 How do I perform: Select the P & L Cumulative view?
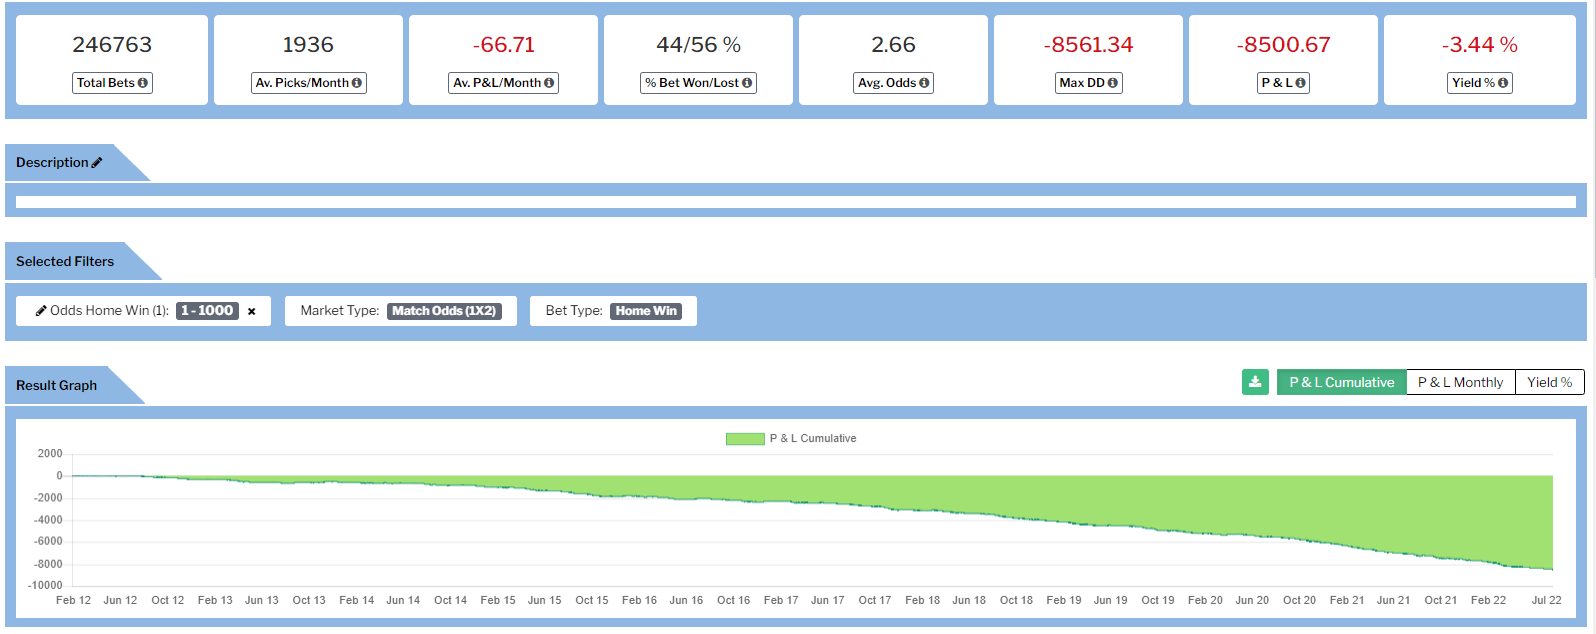tap(1341, 382)
